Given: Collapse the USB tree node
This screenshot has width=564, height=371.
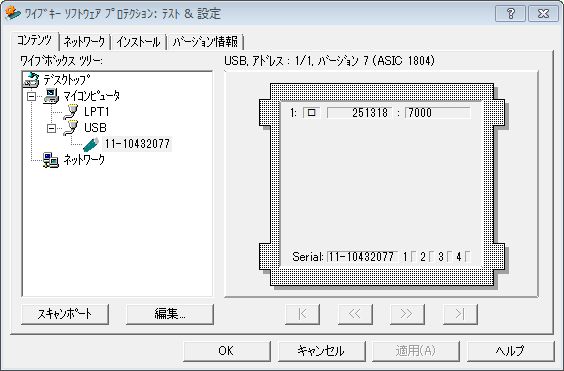Looking at the screenshot, I should click(x=52, y=128).
